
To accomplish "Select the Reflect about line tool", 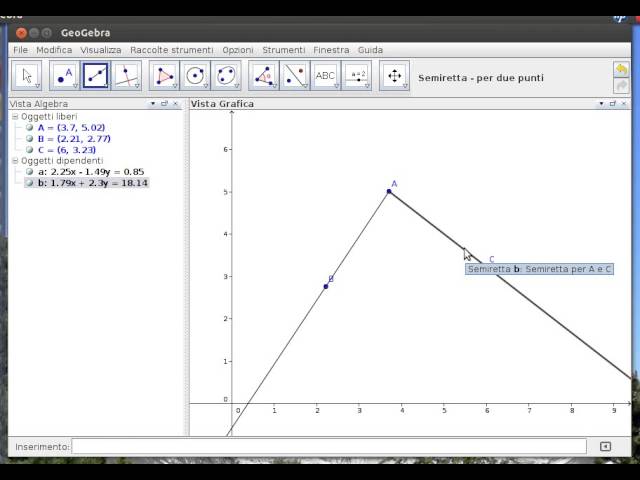I will click(x=295, y=76).
